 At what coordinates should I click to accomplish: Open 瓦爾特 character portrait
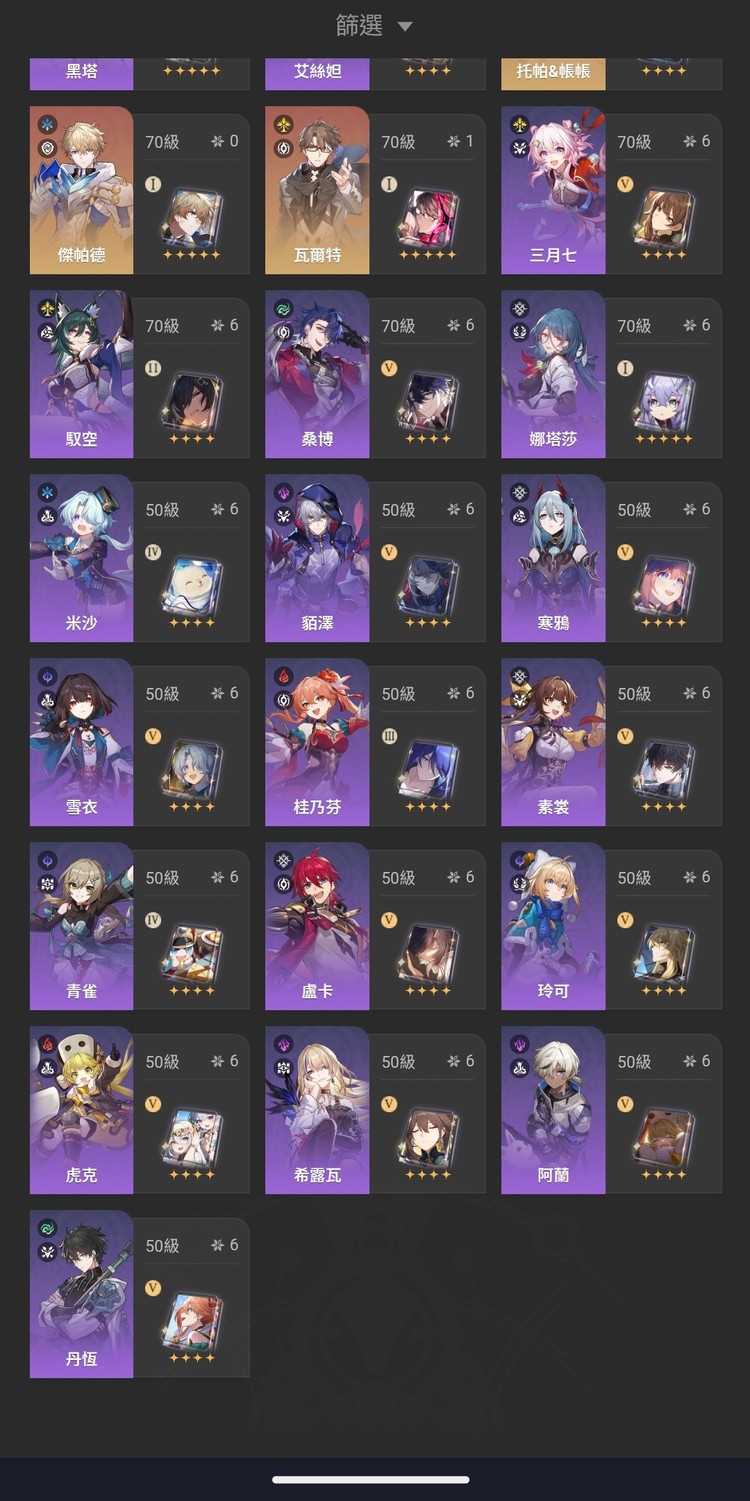(317, 190)
